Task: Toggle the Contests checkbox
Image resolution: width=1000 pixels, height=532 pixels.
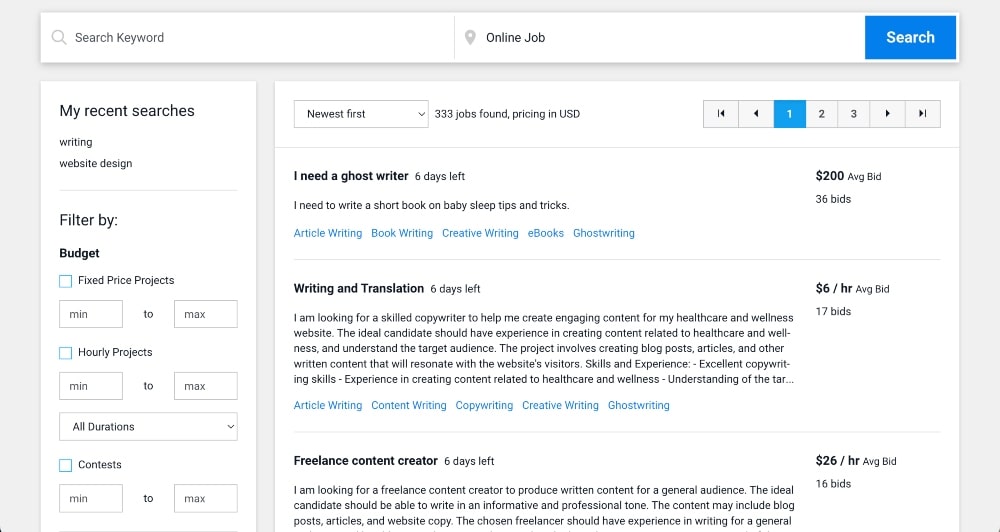Action: pos(66,465)
